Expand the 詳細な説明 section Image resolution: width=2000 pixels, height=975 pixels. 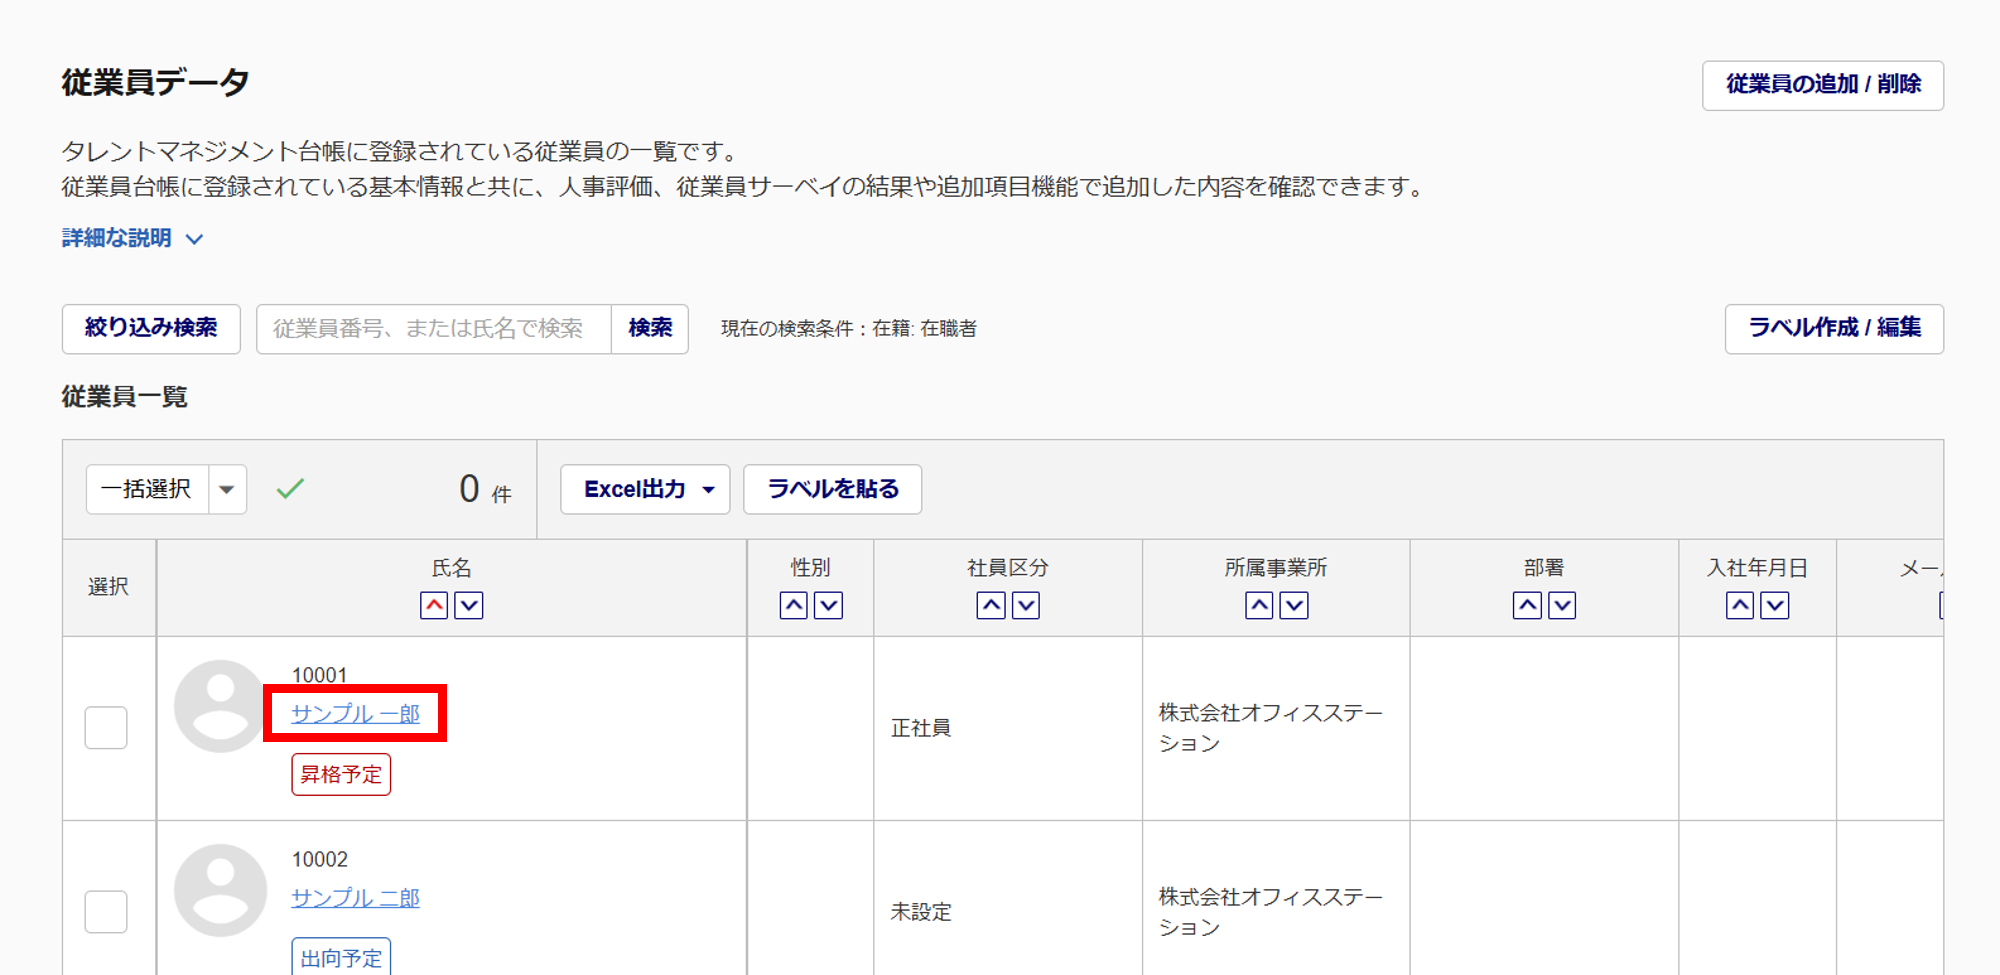click(132, 238)
